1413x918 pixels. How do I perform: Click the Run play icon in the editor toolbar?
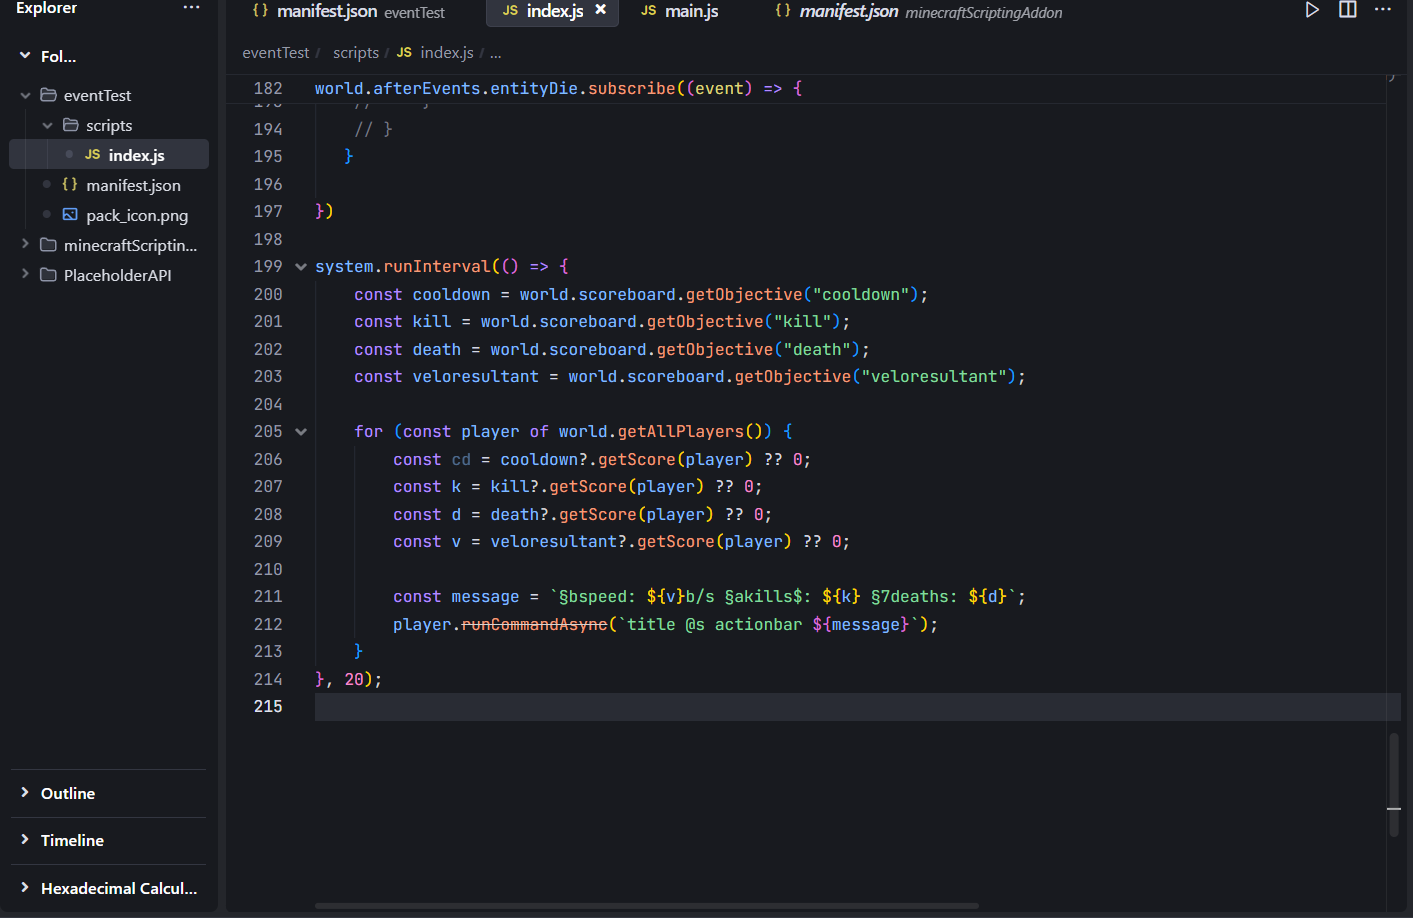[1311, 10]
